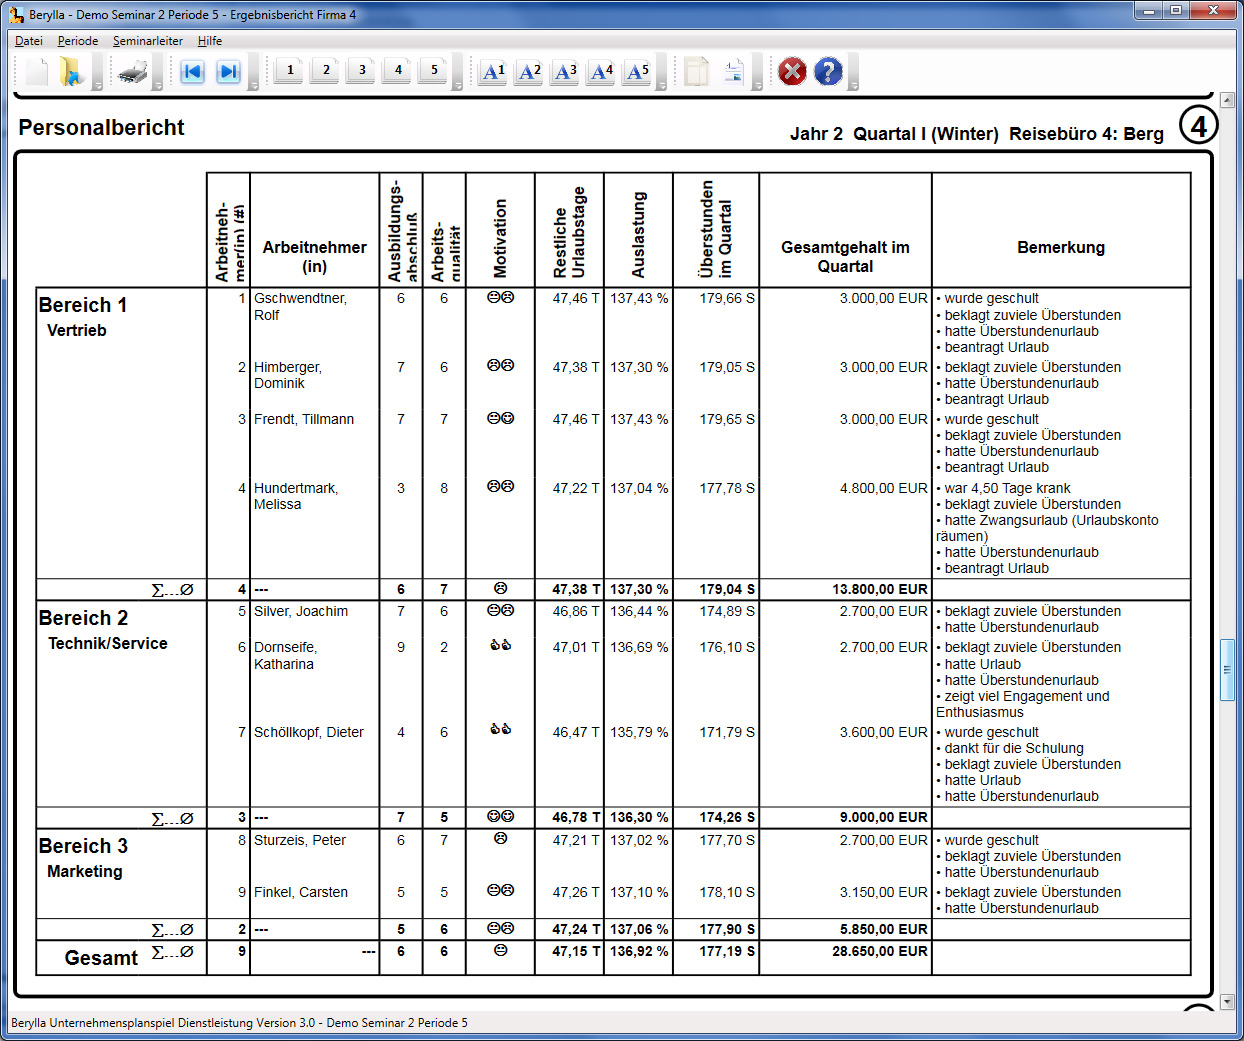
Task: Click the vertical scrollbar down arrow
Action: click(x=1227, y=1001)
